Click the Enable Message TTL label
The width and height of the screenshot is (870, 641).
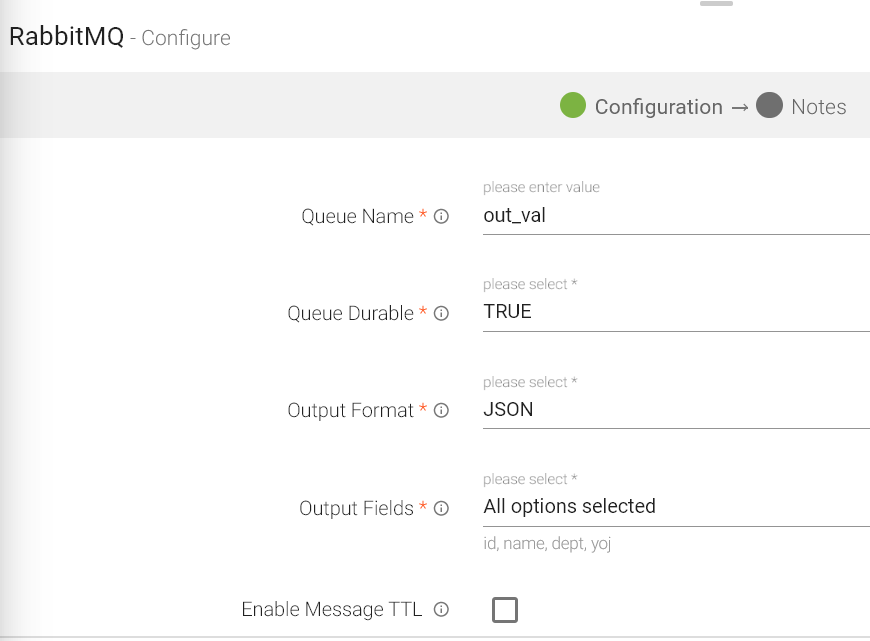click(x=332, y=609)
